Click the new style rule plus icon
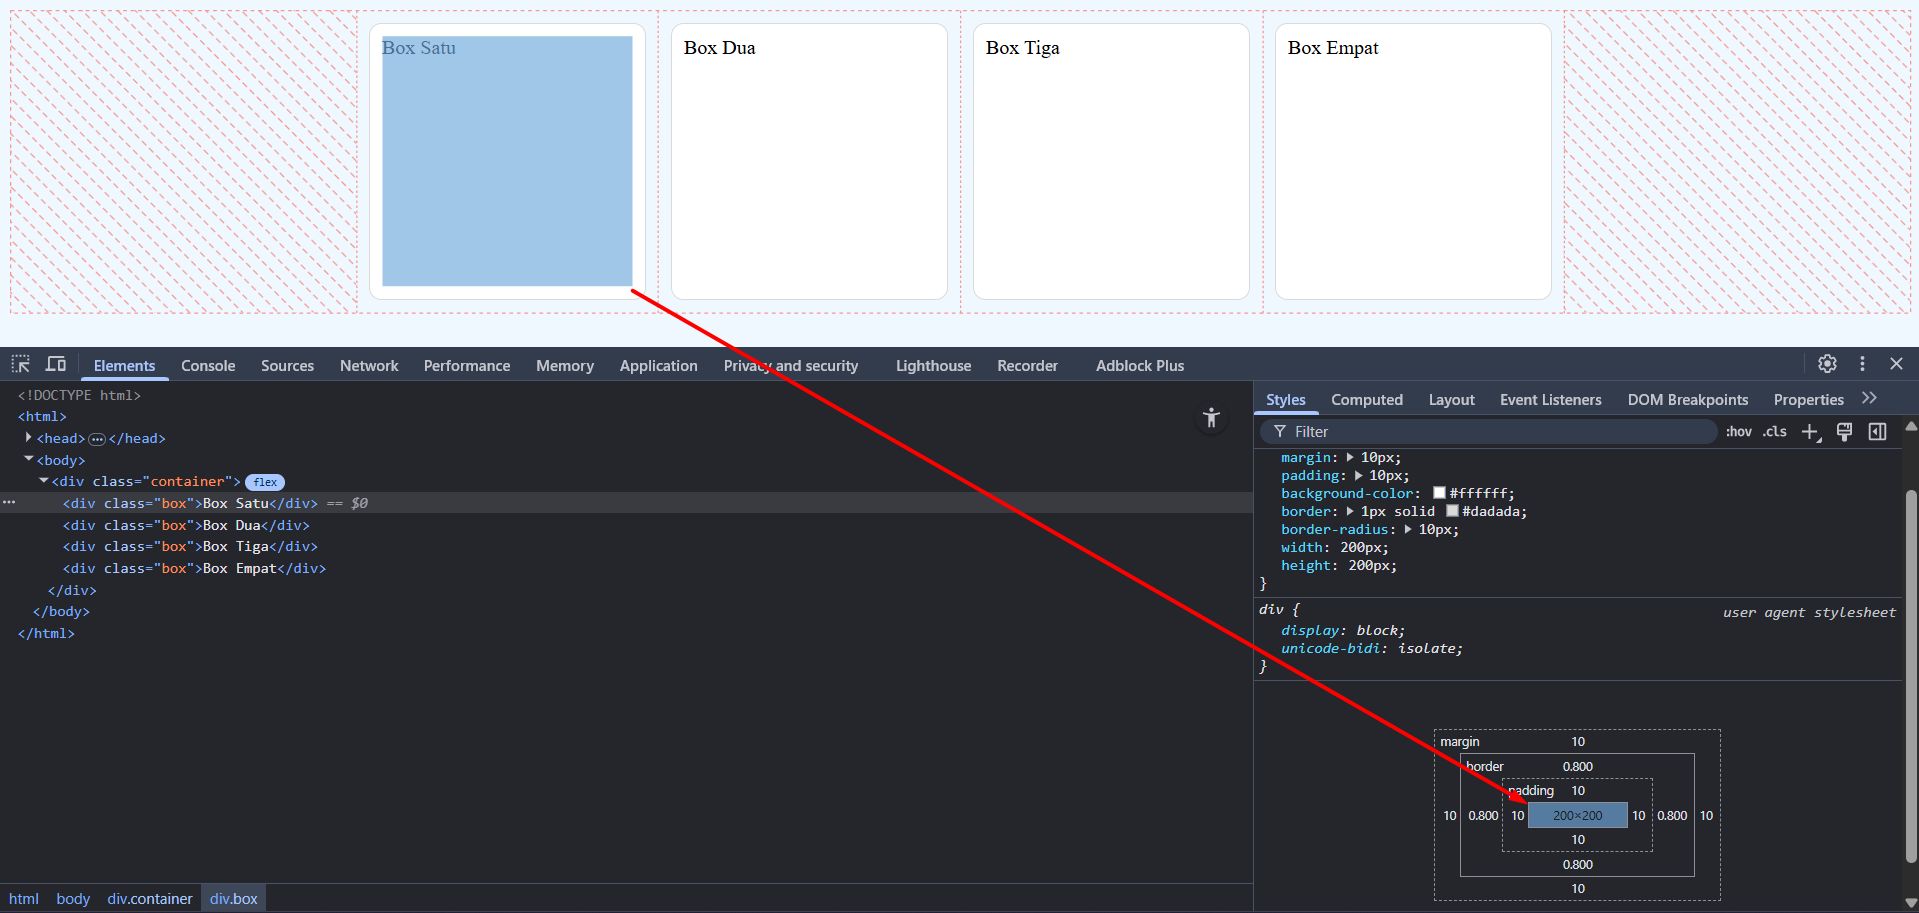The width and height of the screenshot is (1919, 913). (1810, 432)
